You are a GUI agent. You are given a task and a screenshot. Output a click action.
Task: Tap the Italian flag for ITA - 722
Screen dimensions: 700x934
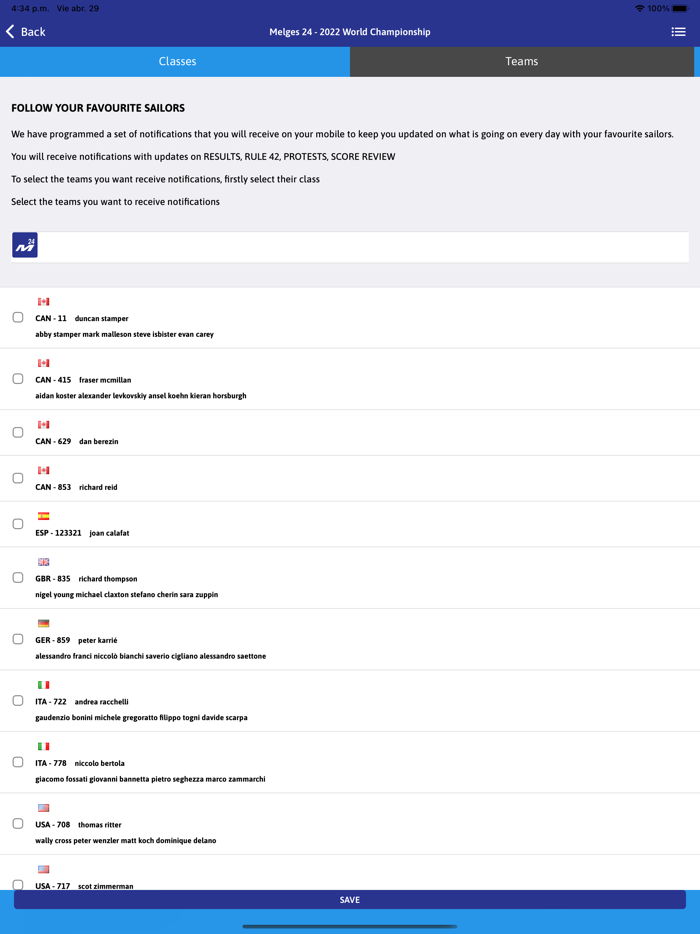pos(43,685)
